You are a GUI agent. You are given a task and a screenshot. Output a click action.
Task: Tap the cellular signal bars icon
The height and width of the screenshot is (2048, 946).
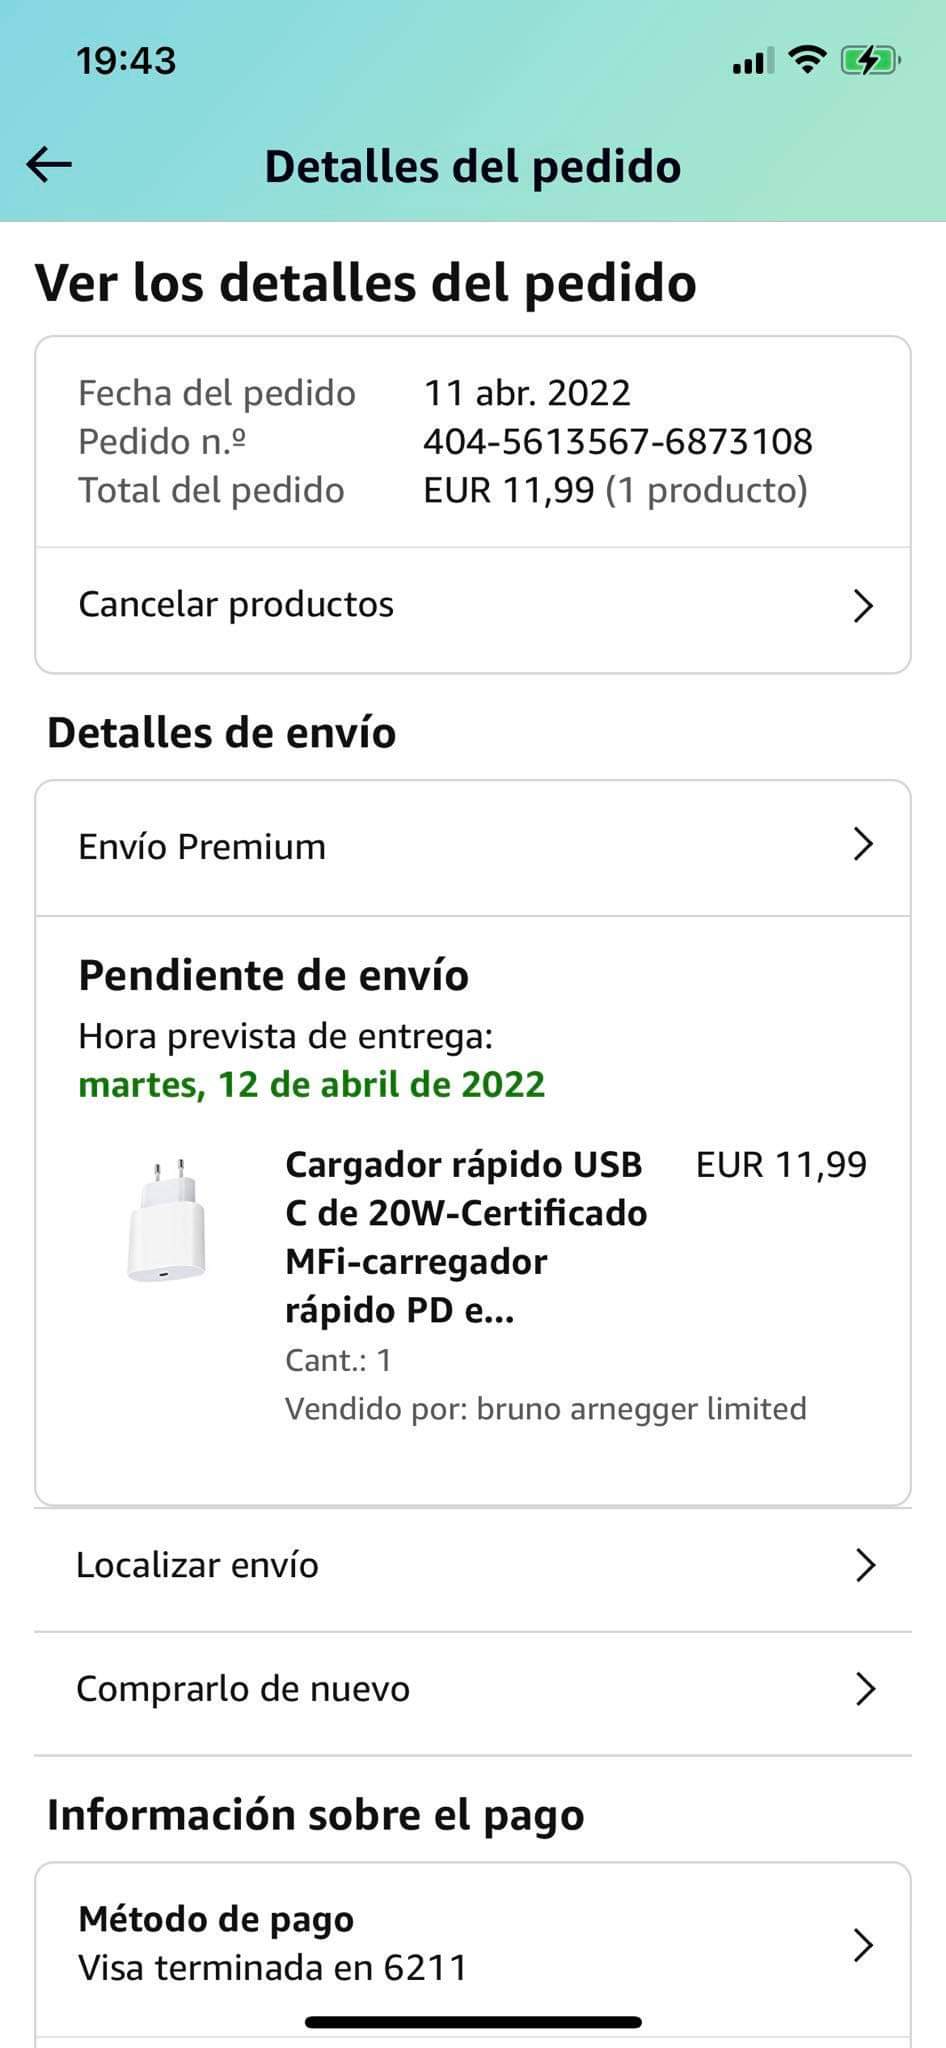click(x=752, y=62)
